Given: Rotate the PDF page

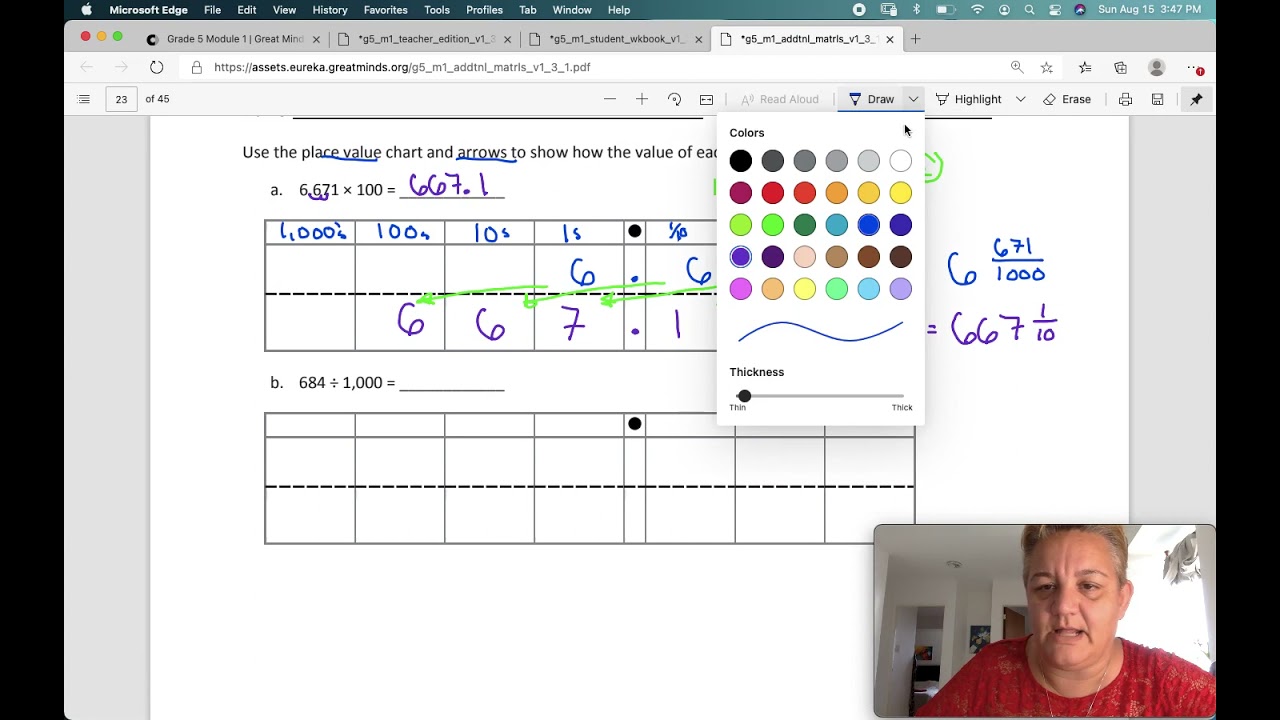Looking at the screenshot, I should 674,99.
